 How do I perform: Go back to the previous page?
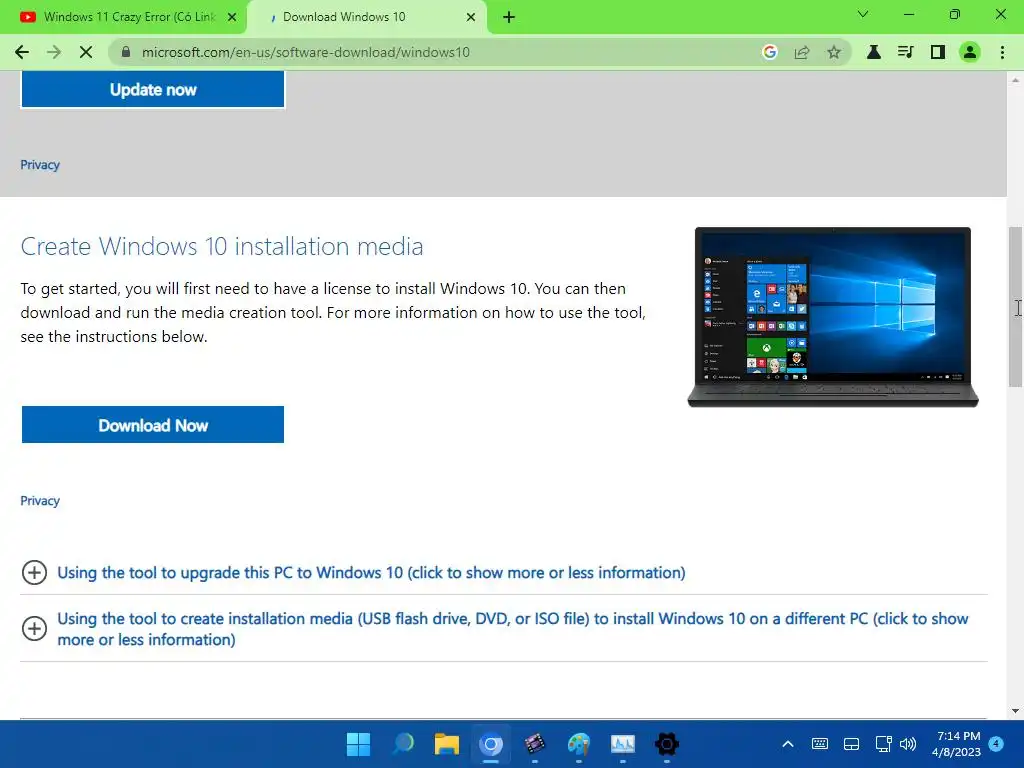click(22, 52)
